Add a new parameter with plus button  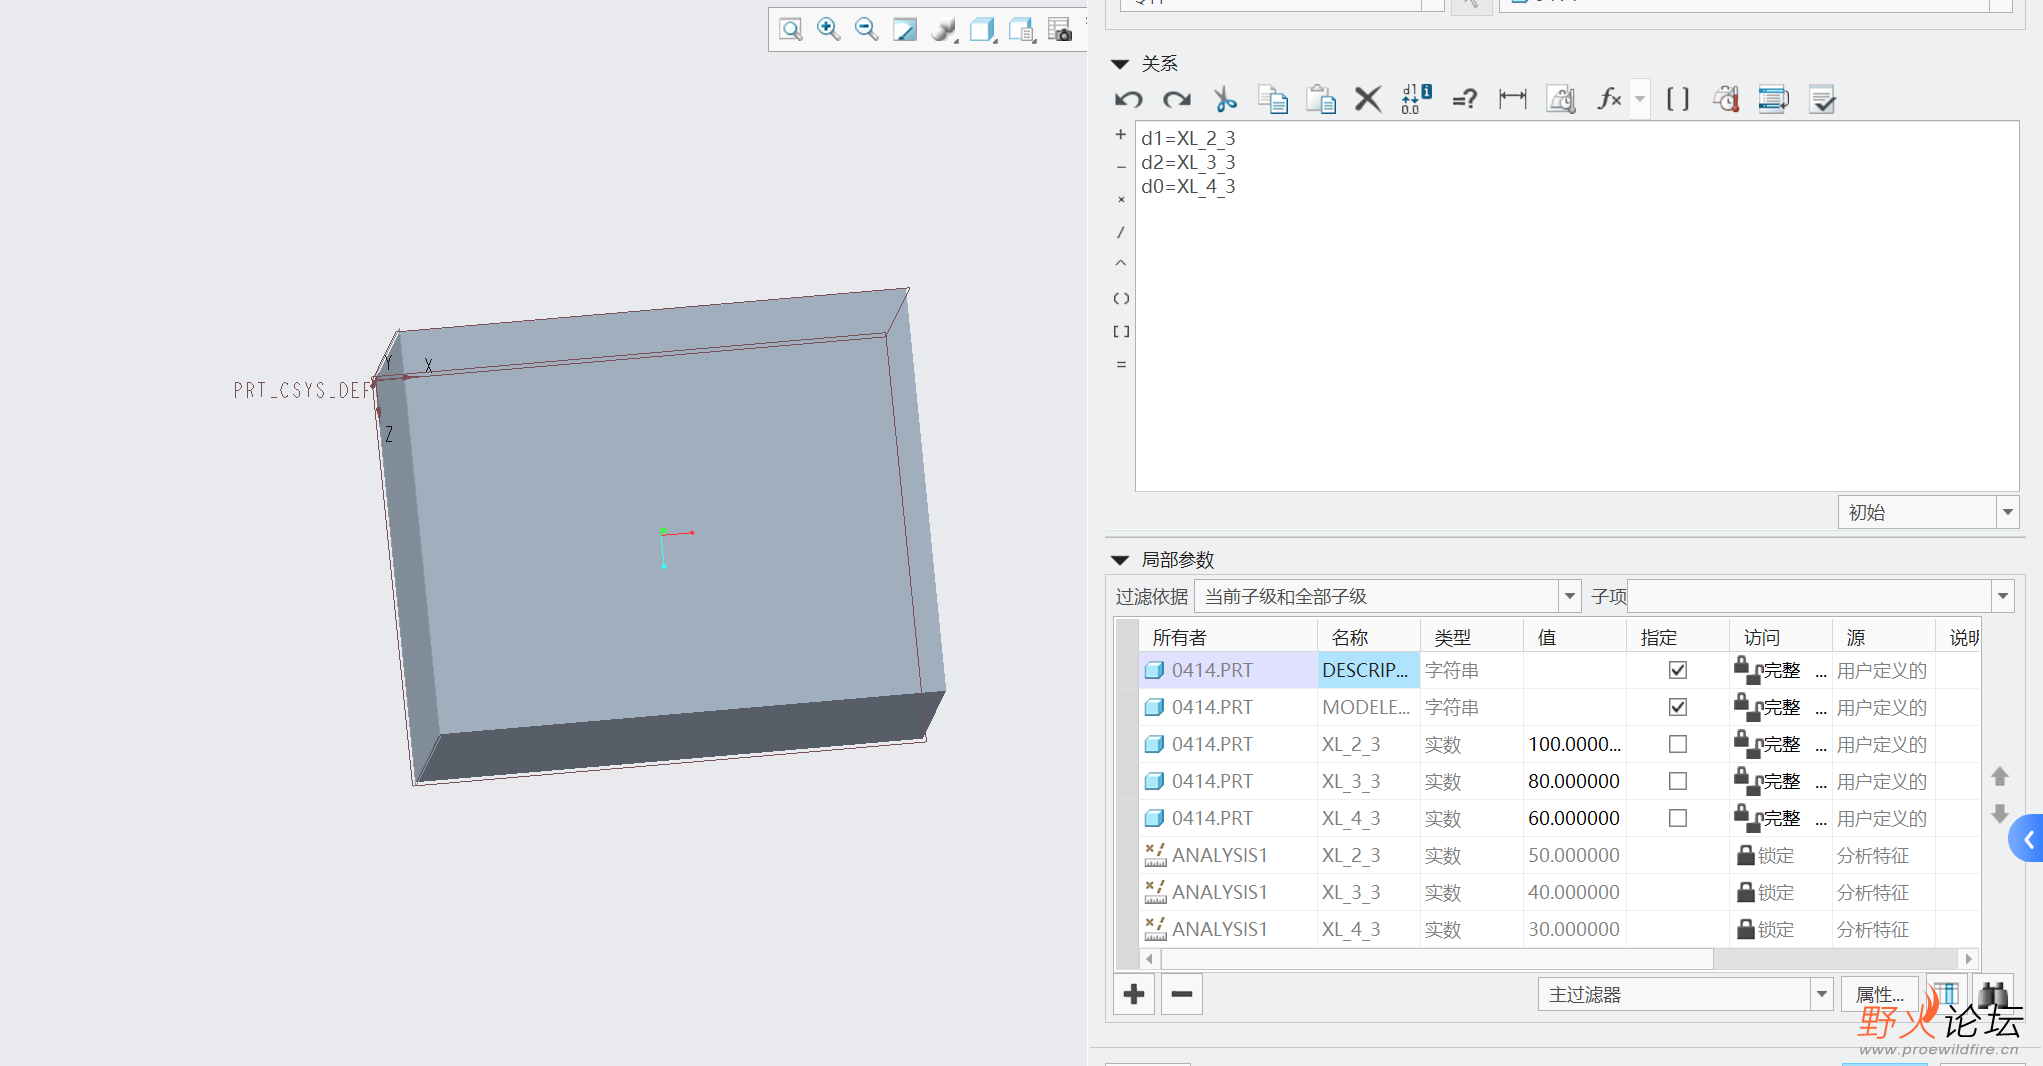coord(1134,994)
